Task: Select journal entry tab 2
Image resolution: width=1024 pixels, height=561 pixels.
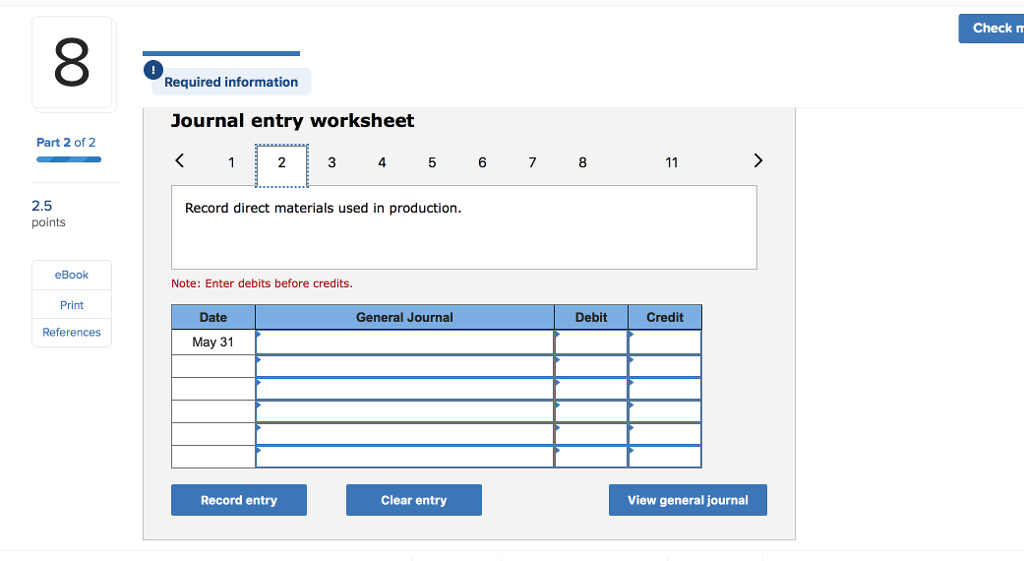Action: click(281, 166)
